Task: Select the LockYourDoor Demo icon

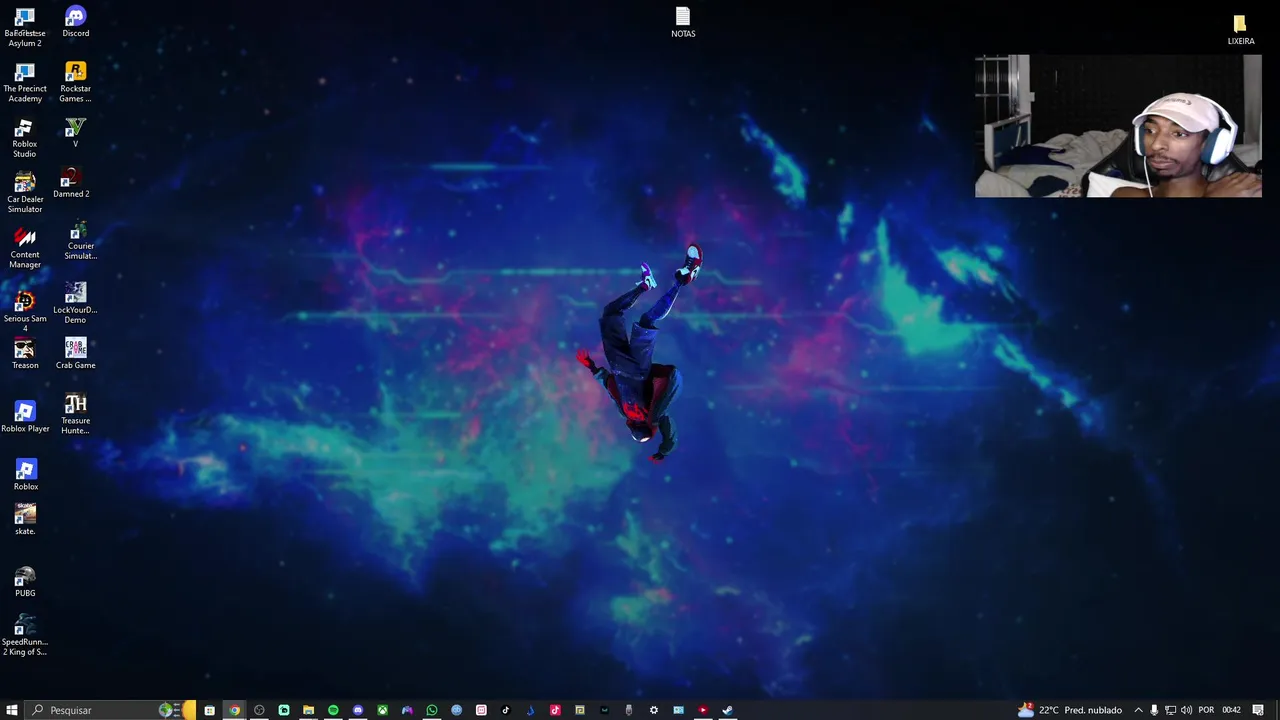Action: point(75,303)
